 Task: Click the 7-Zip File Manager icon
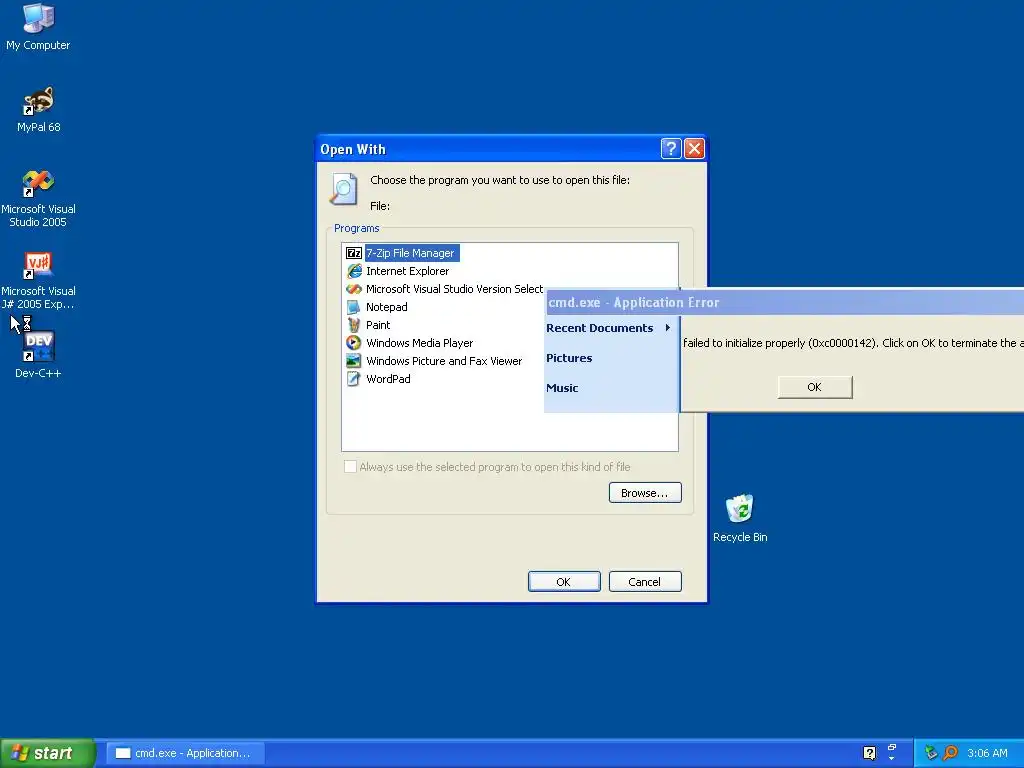[354, 253]
